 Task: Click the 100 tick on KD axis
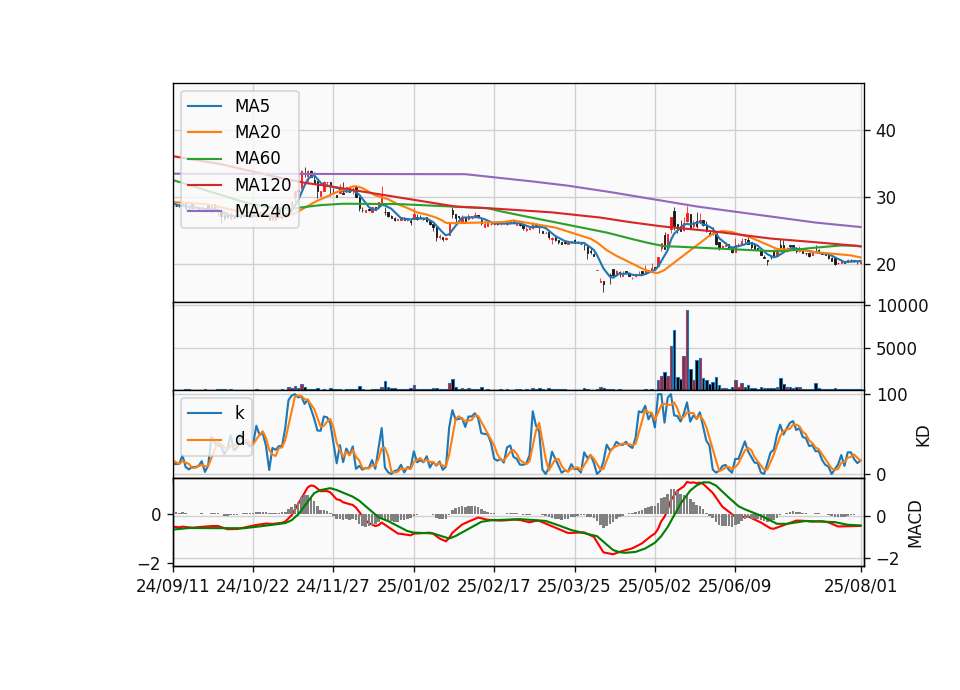[892, 395]
